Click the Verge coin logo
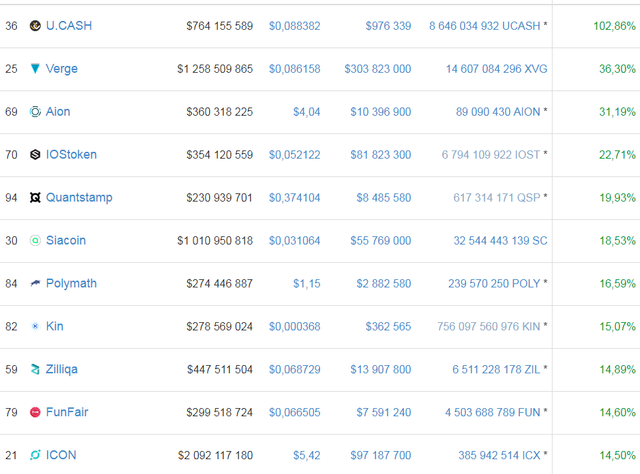 click(x=35, y=69)
